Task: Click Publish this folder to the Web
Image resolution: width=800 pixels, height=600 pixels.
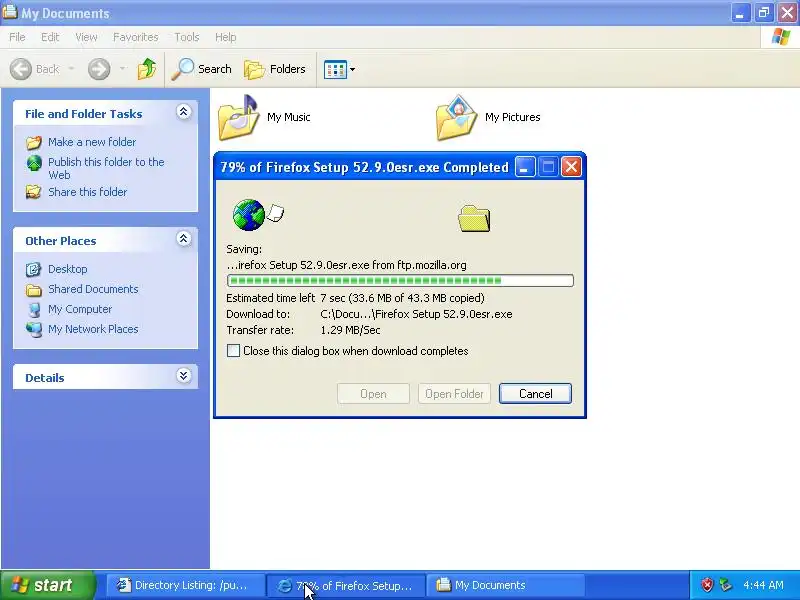Action: coord(106,168)
